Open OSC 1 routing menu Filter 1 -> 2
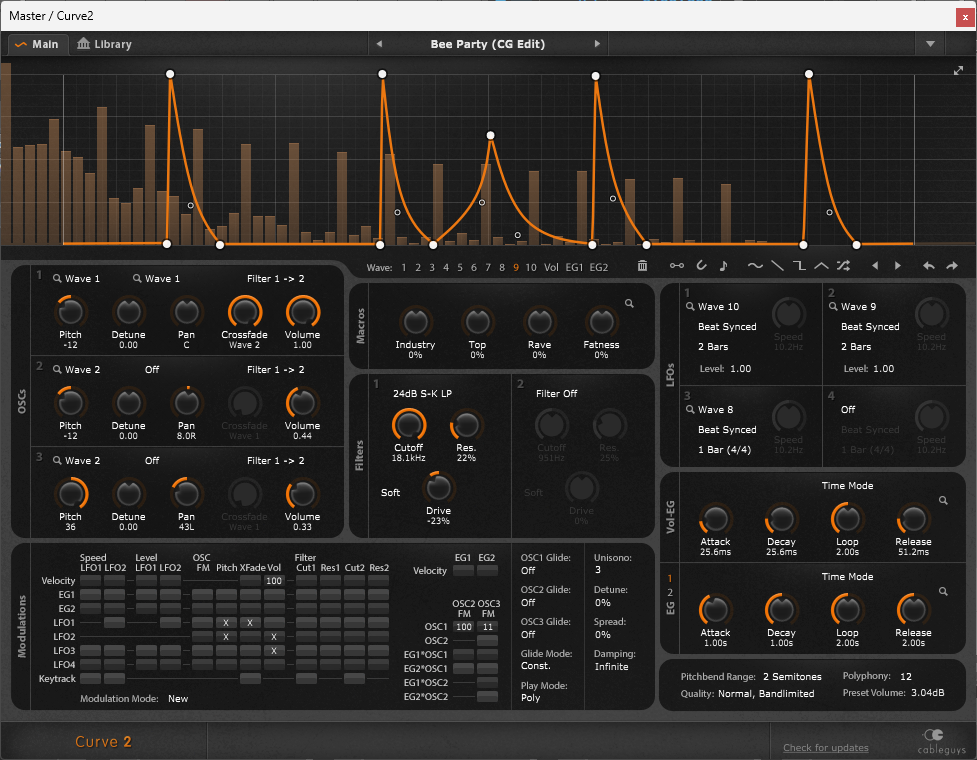The width and height of the screenshot is (977, 760). click(x=275, y=278)
